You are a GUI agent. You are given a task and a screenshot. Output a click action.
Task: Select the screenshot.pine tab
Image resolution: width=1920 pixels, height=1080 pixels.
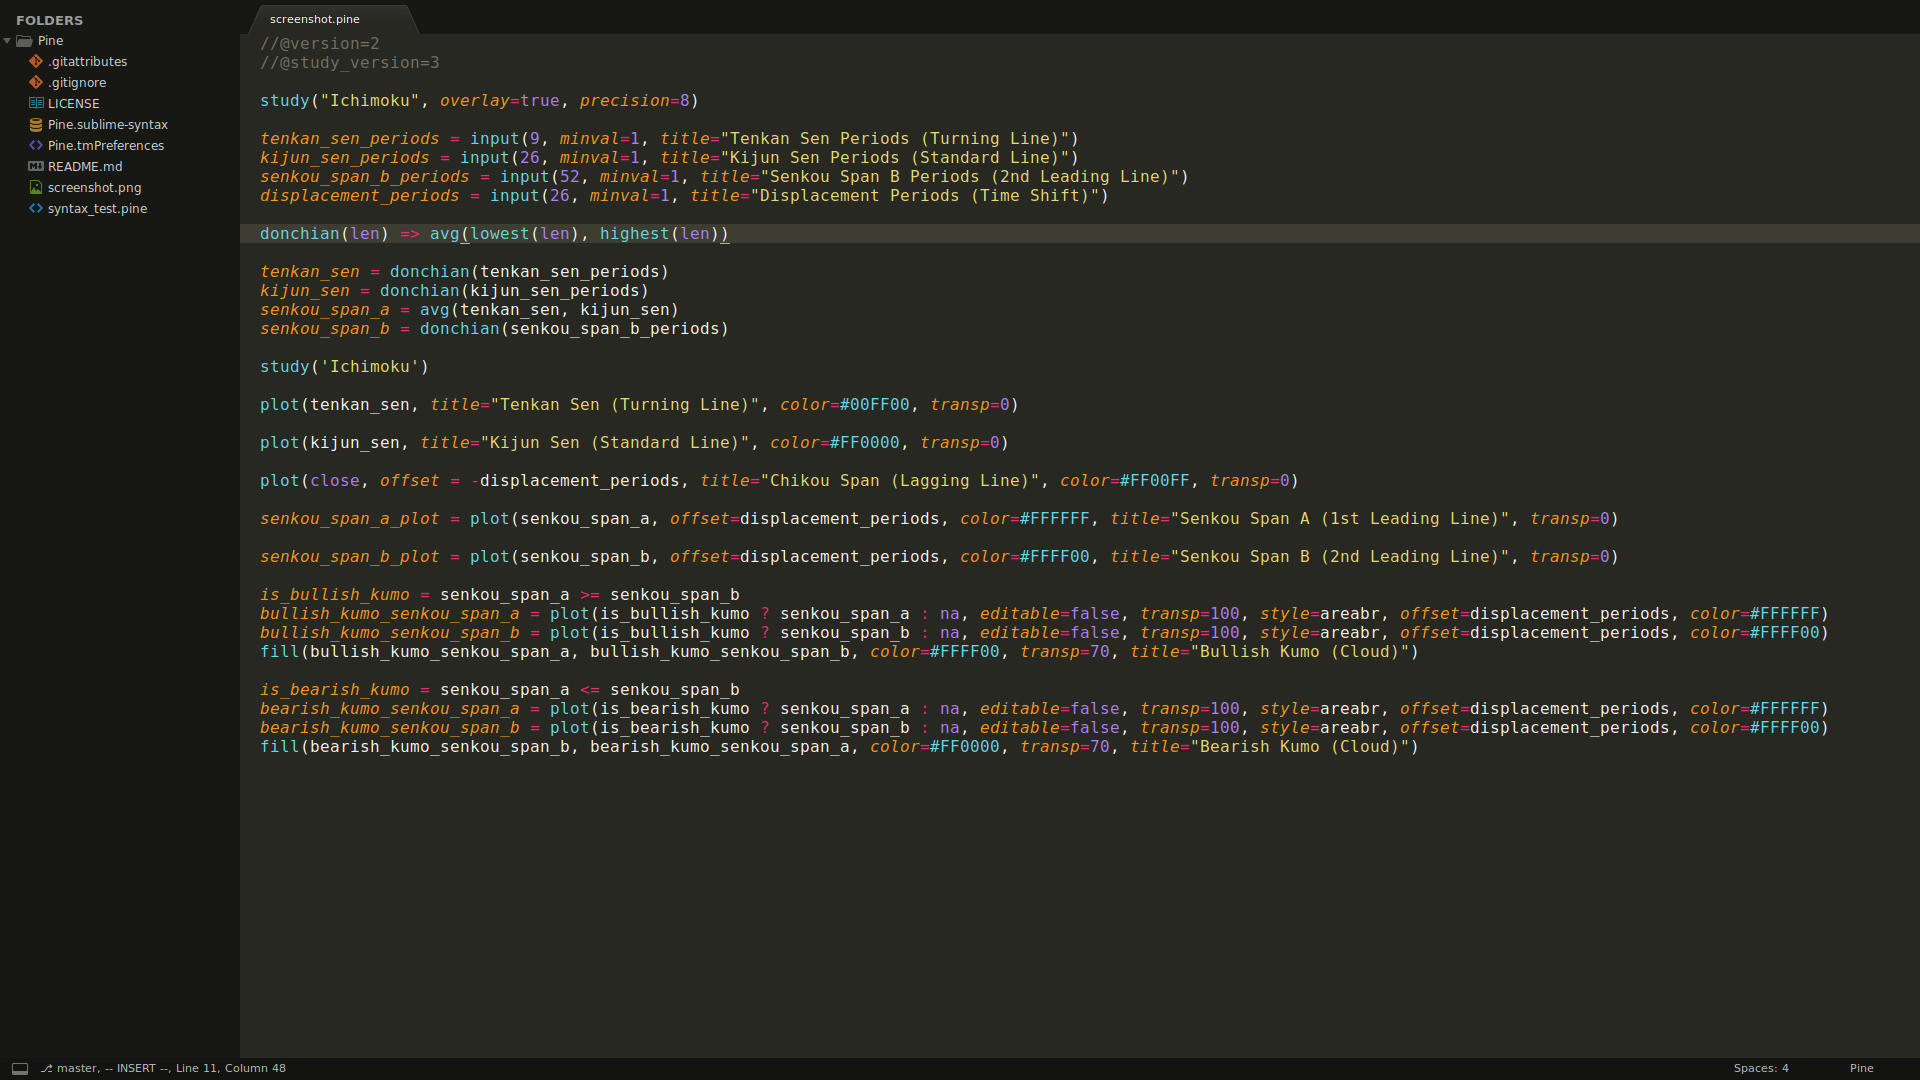315,19
